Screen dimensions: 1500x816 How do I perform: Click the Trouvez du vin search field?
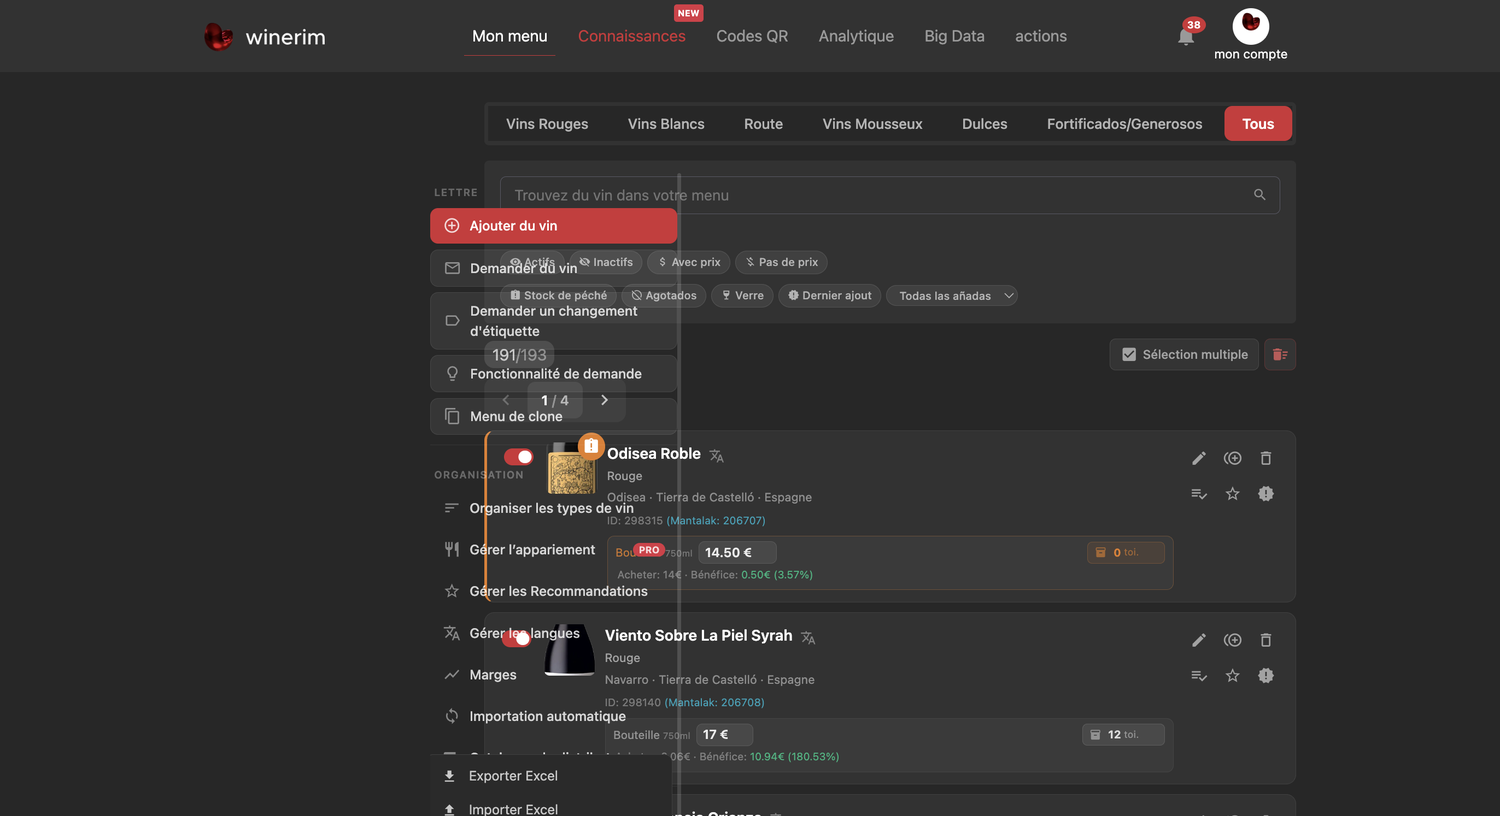click(x=889, y=195)
